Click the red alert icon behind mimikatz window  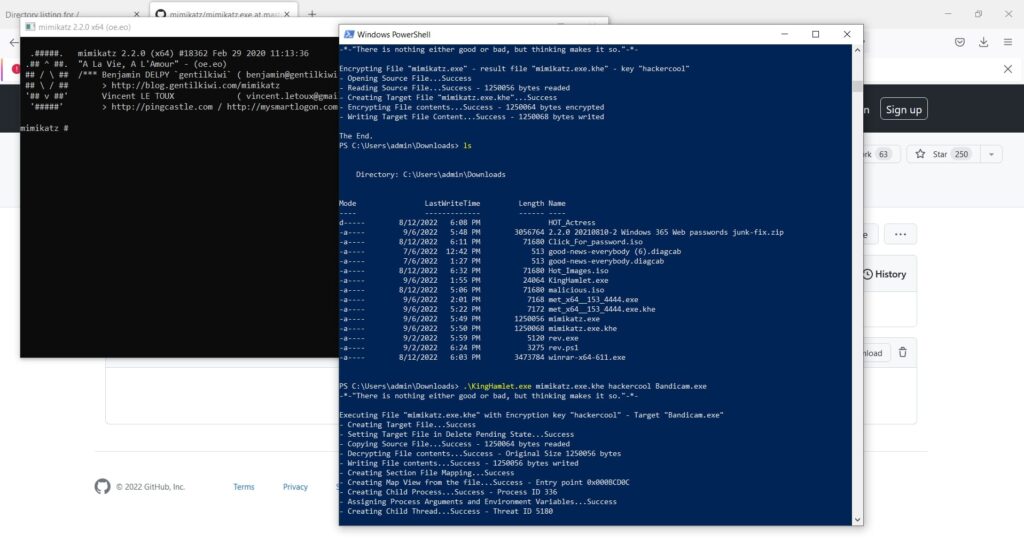(x=16, y=69)
